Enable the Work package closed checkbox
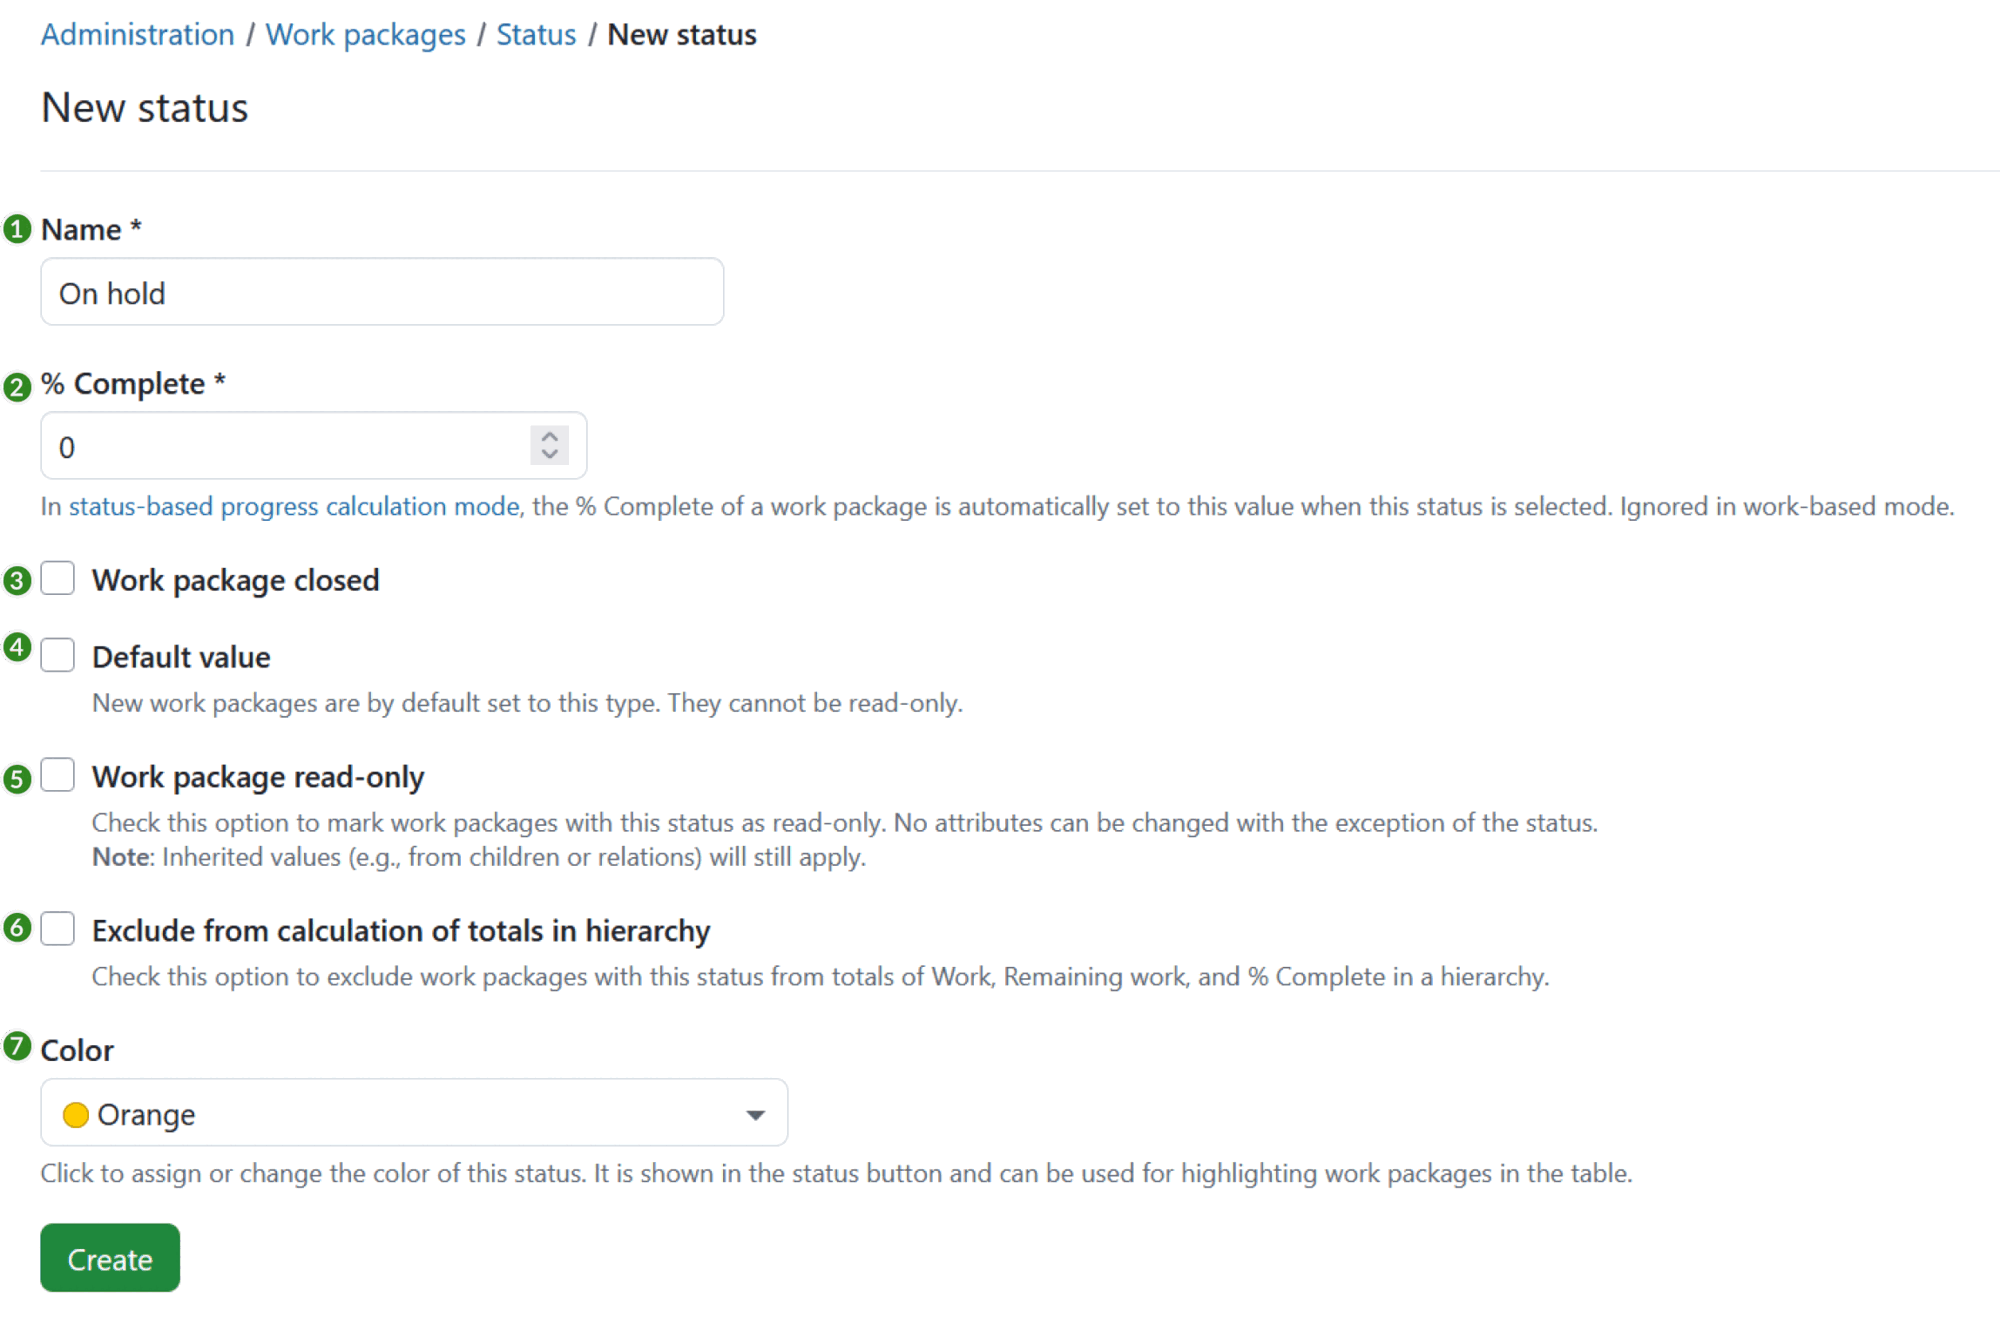 pos(58,578)
